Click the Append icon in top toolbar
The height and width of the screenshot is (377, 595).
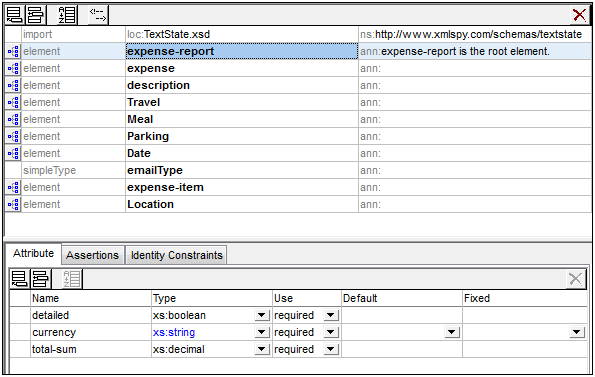[14, 15]
